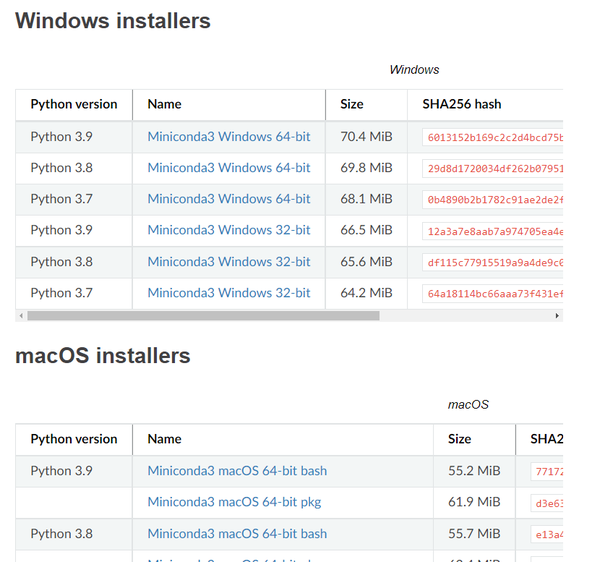Image resolution: width=600 pixels, height=562 pixels.
Task: Select the macOS hash starting with d3e6
Action: 547,503
